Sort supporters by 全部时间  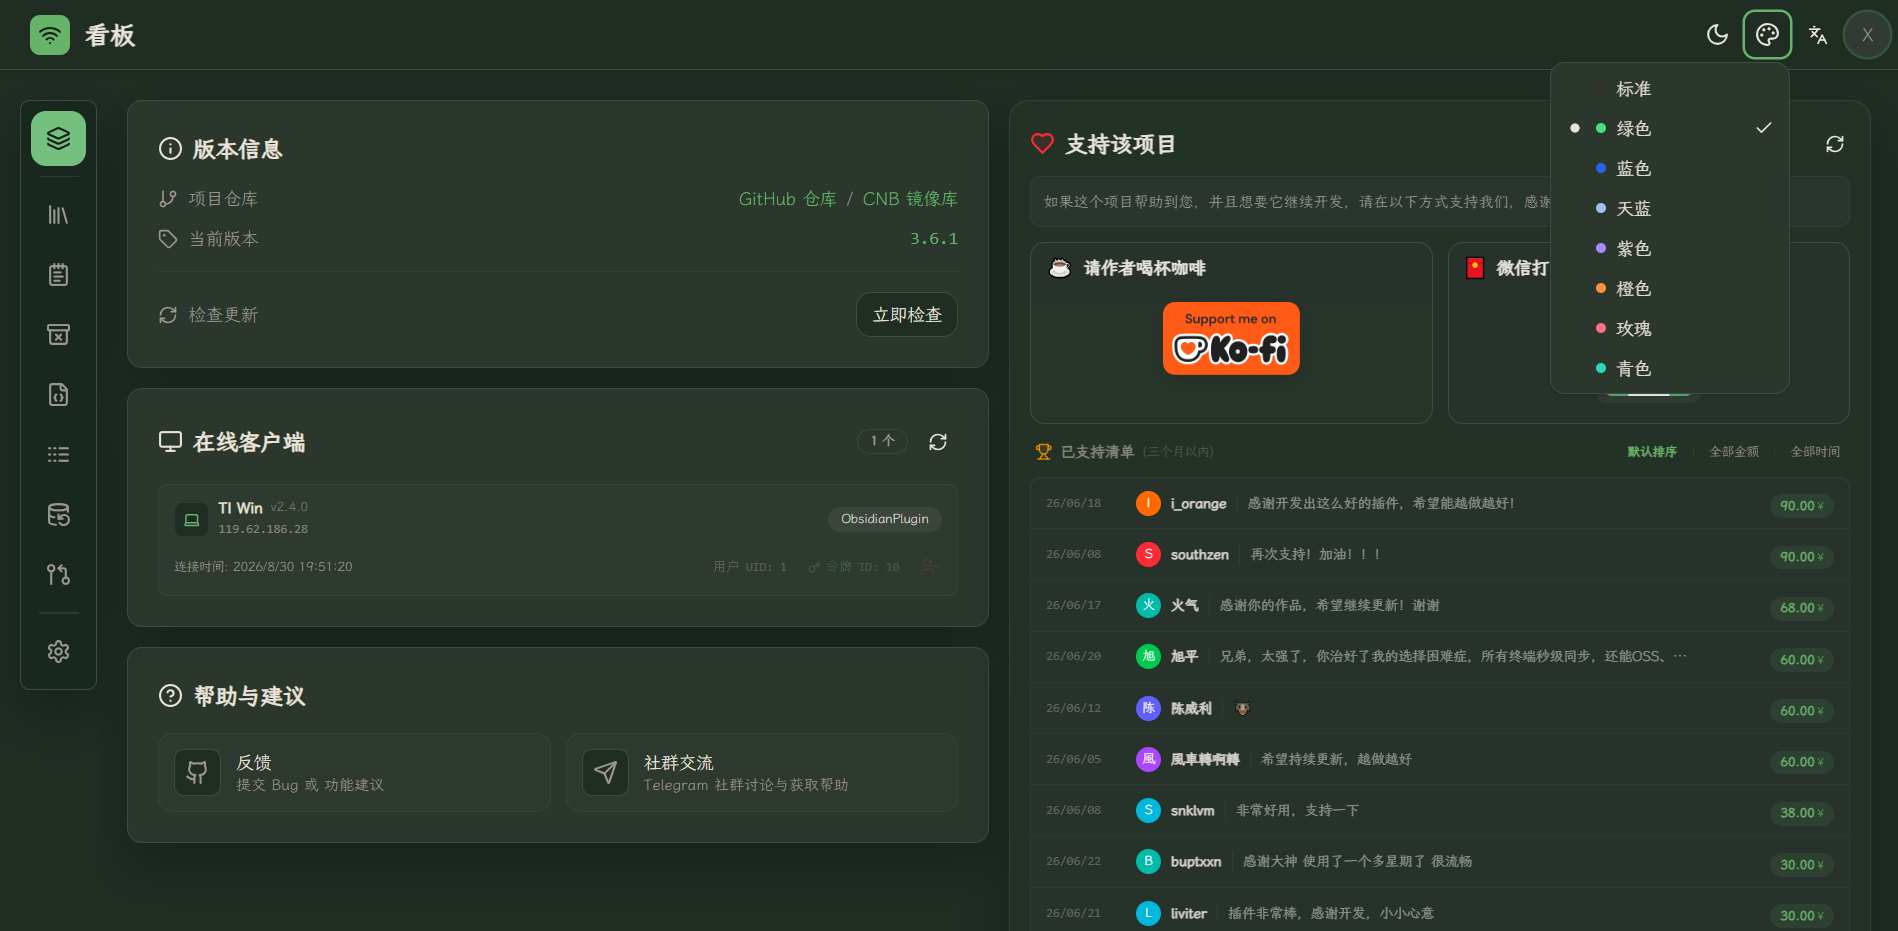[1815, 452]
